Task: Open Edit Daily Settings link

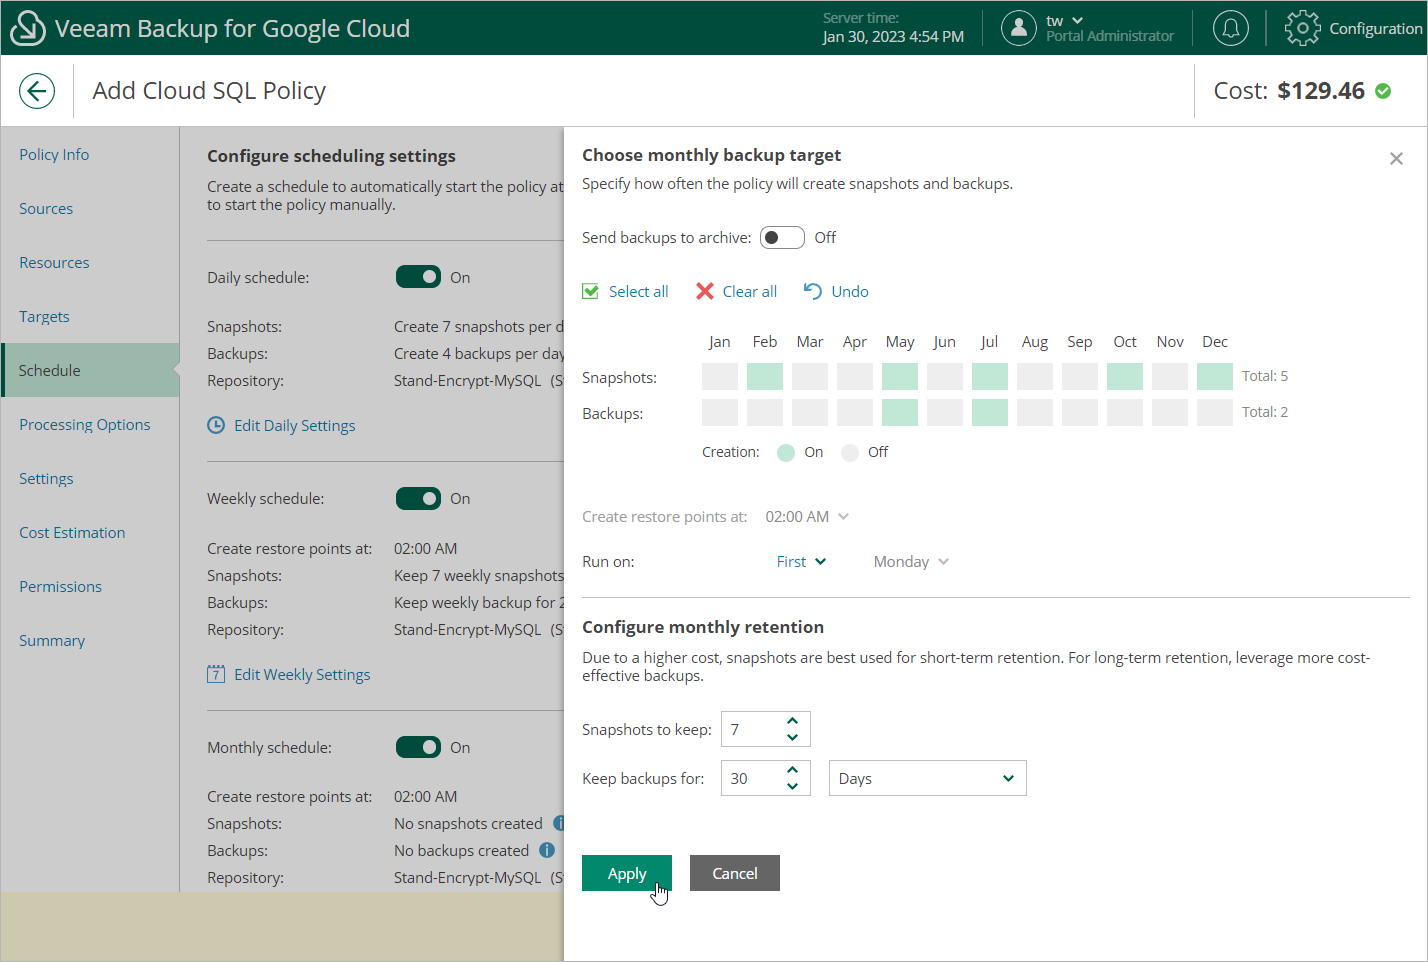Action: (295, 425)
